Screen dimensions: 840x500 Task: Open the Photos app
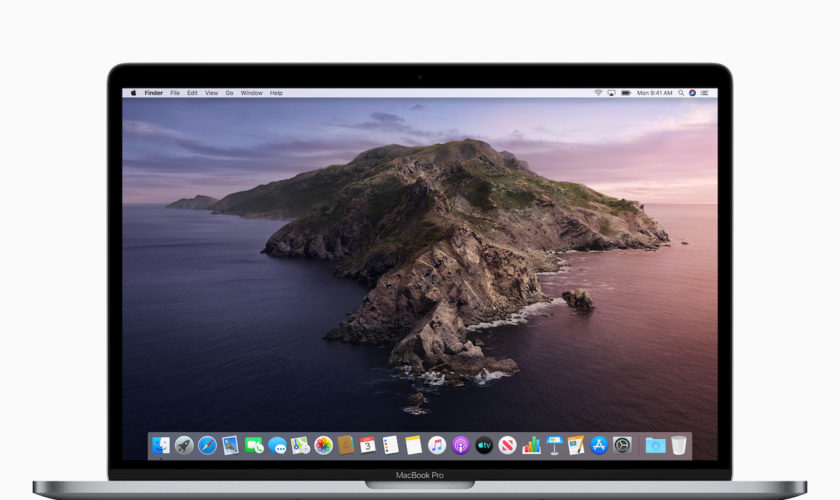[323, 445]
